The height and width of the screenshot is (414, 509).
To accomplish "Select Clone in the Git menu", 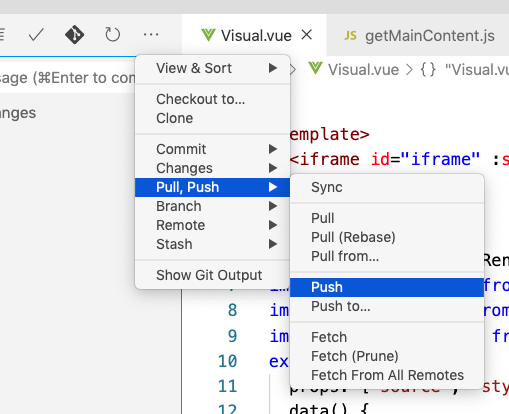I will pos(213,118).
